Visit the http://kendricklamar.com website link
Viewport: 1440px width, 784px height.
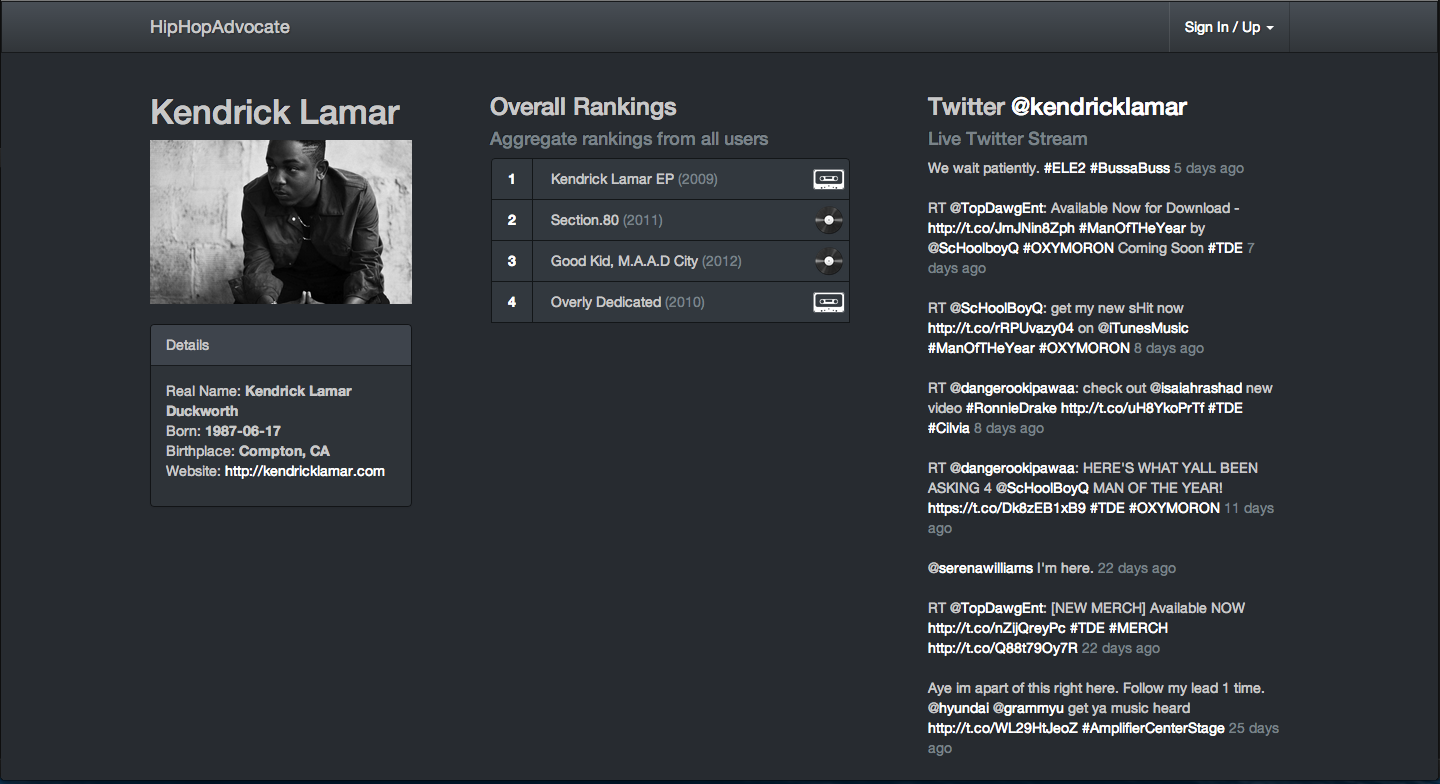(x=304, y=471)
